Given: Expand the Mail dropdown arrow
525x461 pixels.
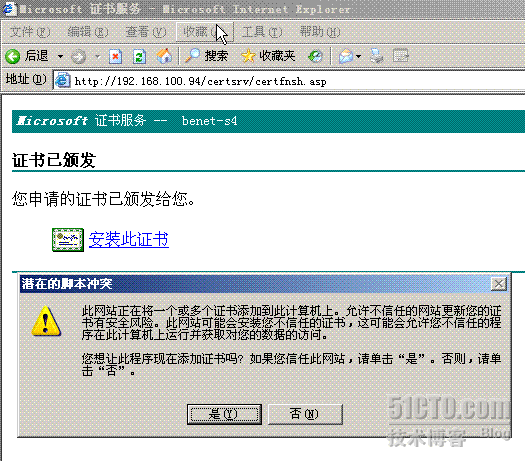Looking at the screenshot, I should point(359,56).
